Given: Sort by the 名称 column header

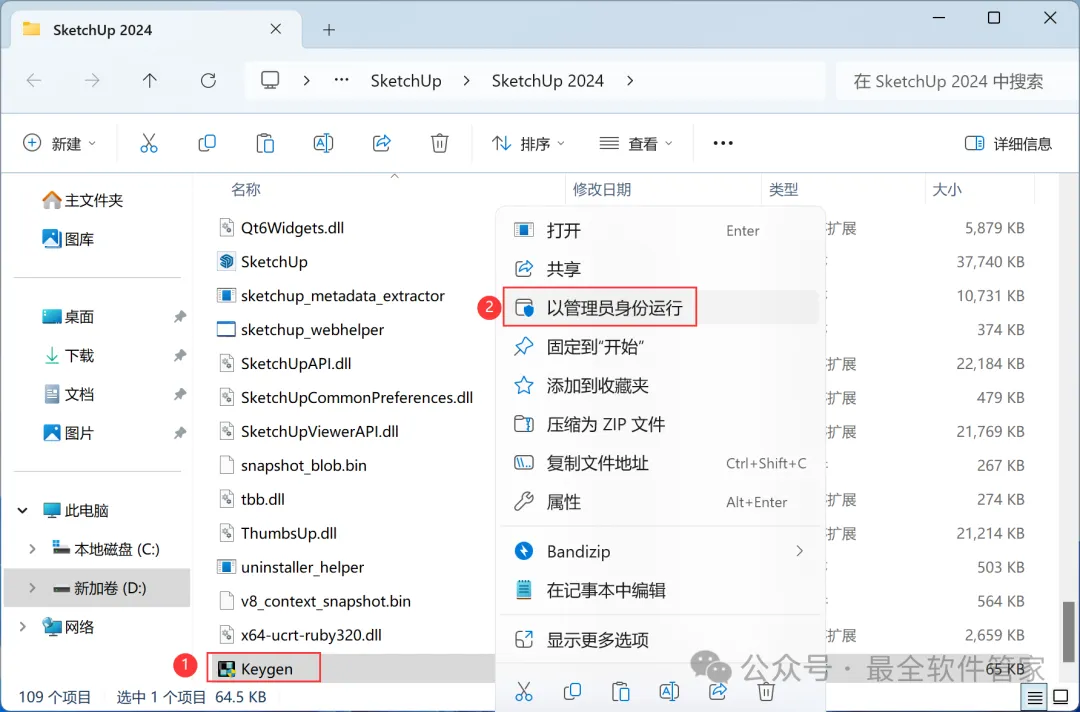Looking at the screenshot, I should [245, 189].
